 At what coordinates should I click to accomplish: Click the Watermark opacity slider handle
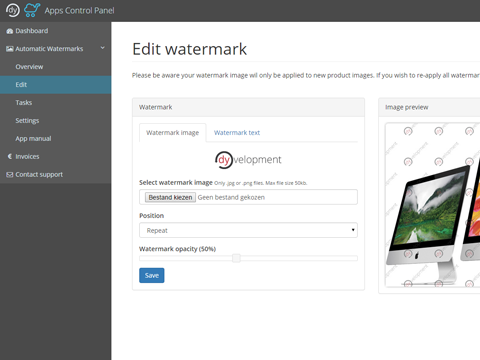point(236,258)
